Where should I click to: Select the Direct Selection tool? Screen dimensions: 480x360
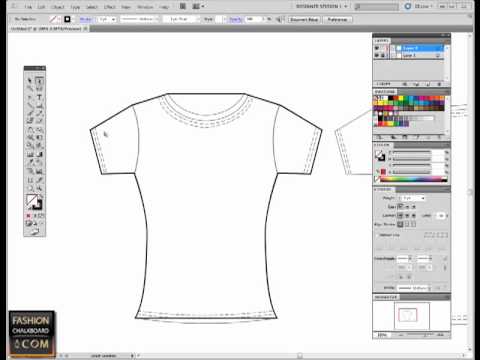click(39, 81)
